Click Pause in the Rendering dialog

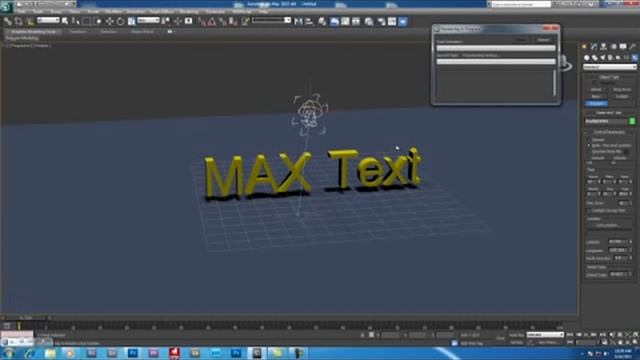click(521, 40)
